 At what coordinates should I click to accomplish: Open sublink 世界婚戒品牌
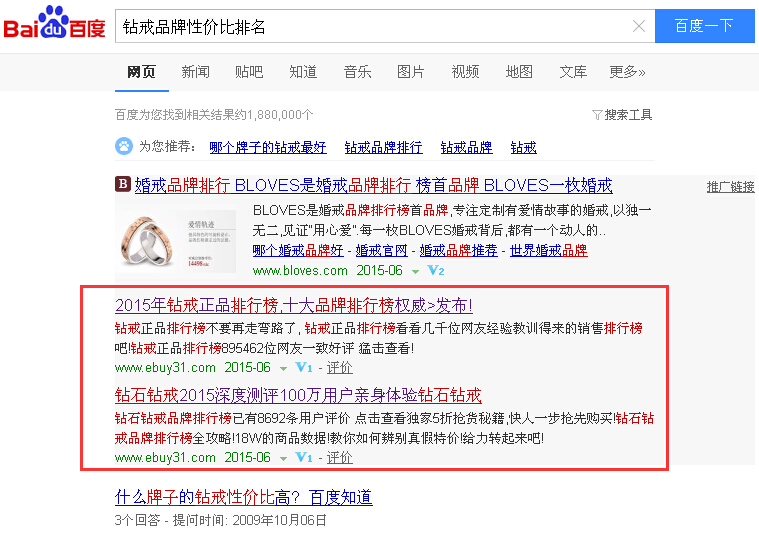549,250
